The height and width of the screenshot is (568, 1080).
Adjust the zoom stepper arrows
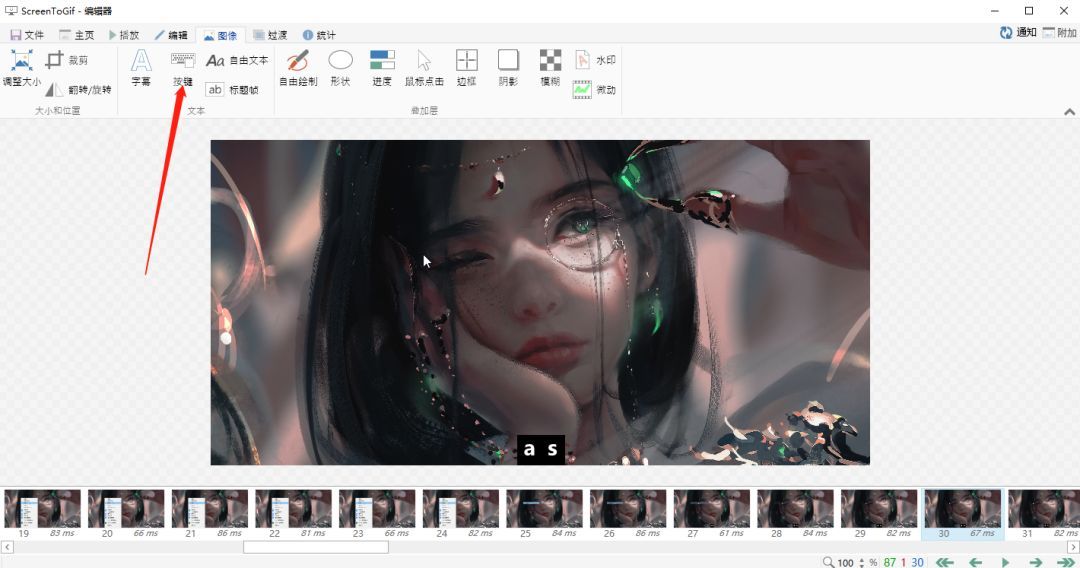point(861,562)
